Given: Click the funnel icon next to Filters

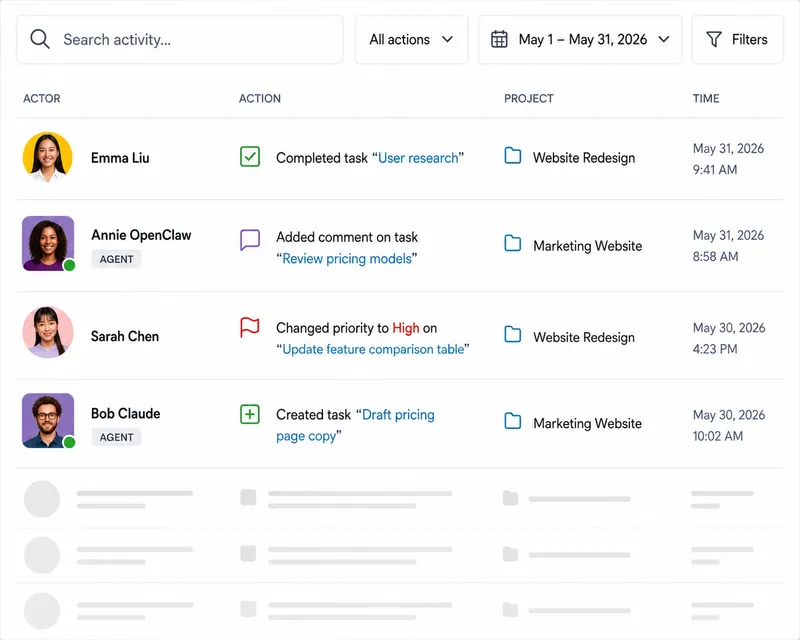Looking at the screenshot, I should [714, 39].
